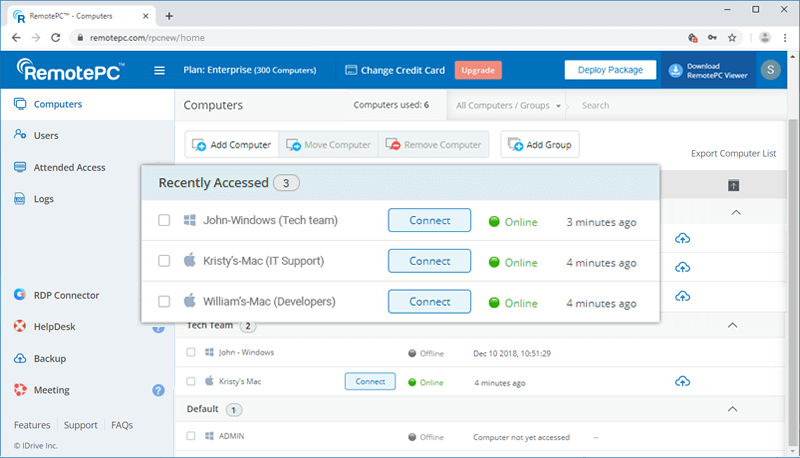Reload the browser page
The height and width of the screenshot is (458, 800).
(x=56, y=38)
